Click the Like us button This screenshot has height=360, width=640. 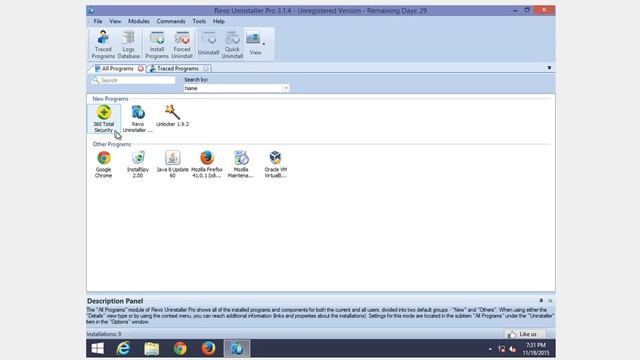(x=524, y=334)
